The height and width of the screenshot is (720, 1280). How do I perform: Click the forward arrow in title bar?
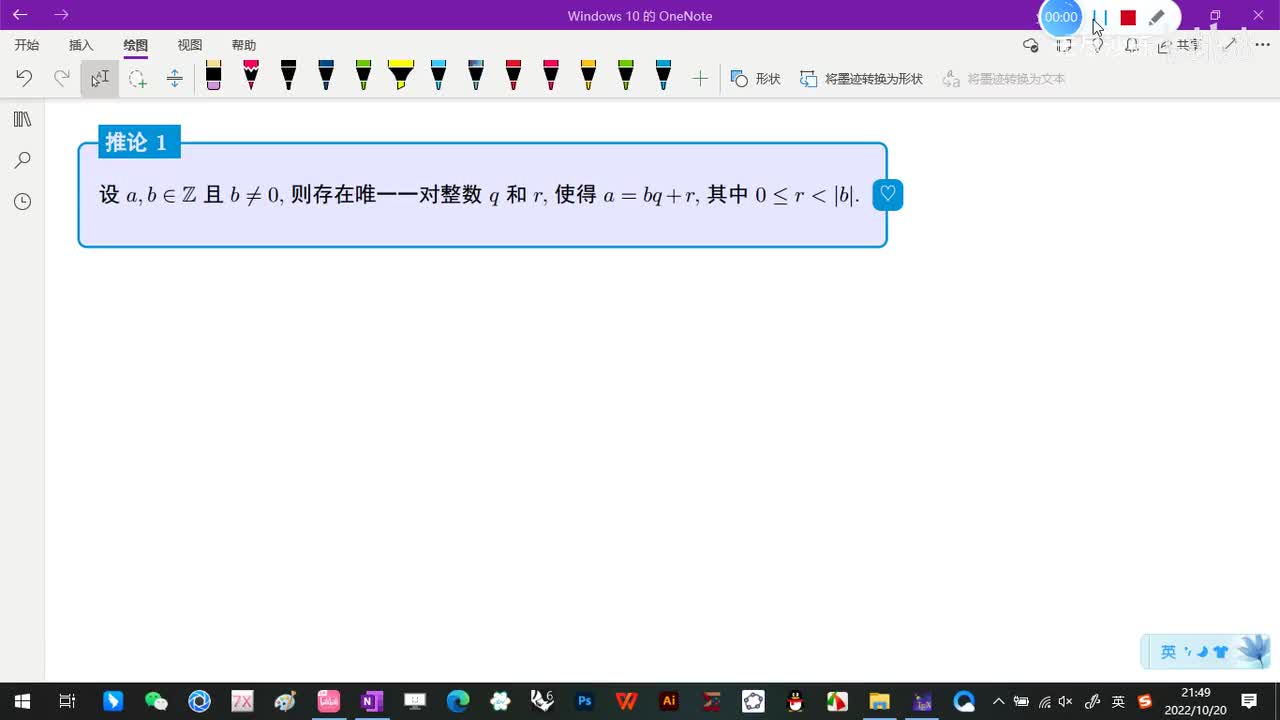[61, 15]
